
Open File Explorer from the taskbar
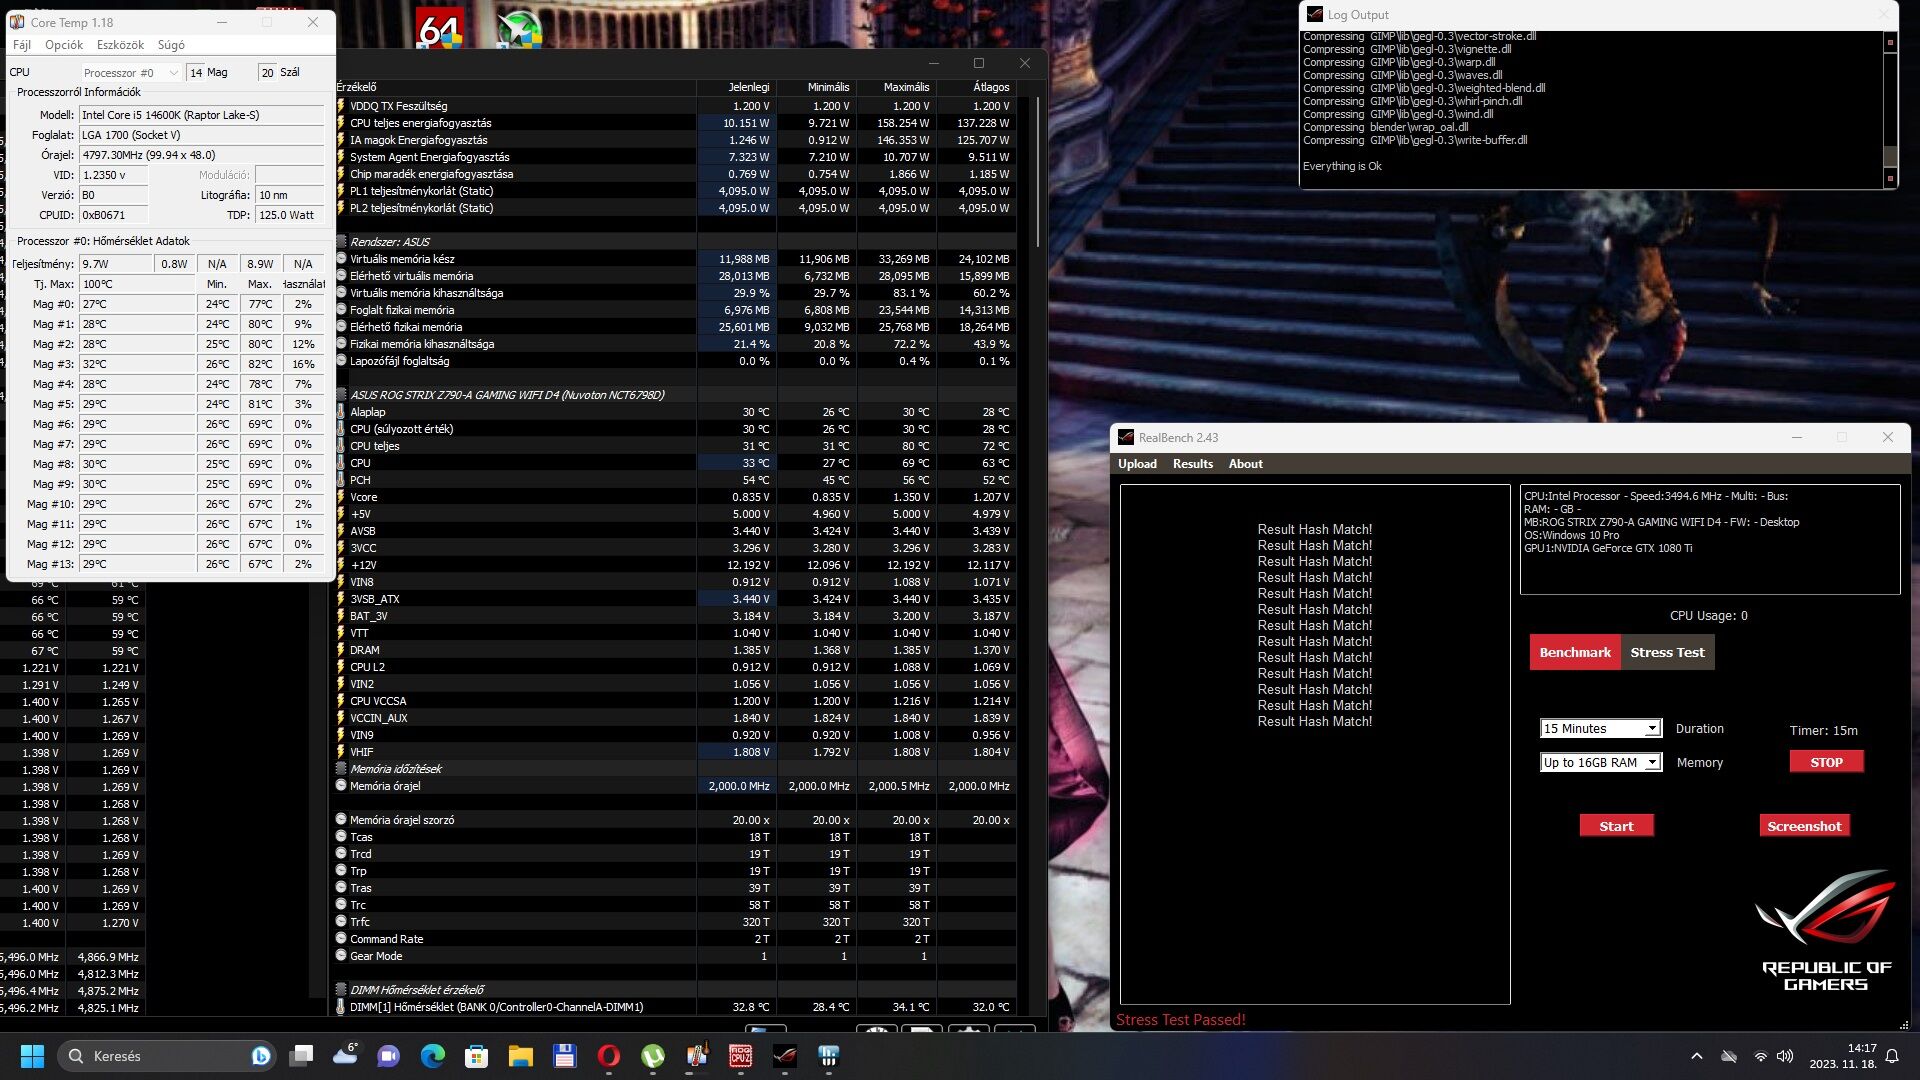(x=520, y=1056)
